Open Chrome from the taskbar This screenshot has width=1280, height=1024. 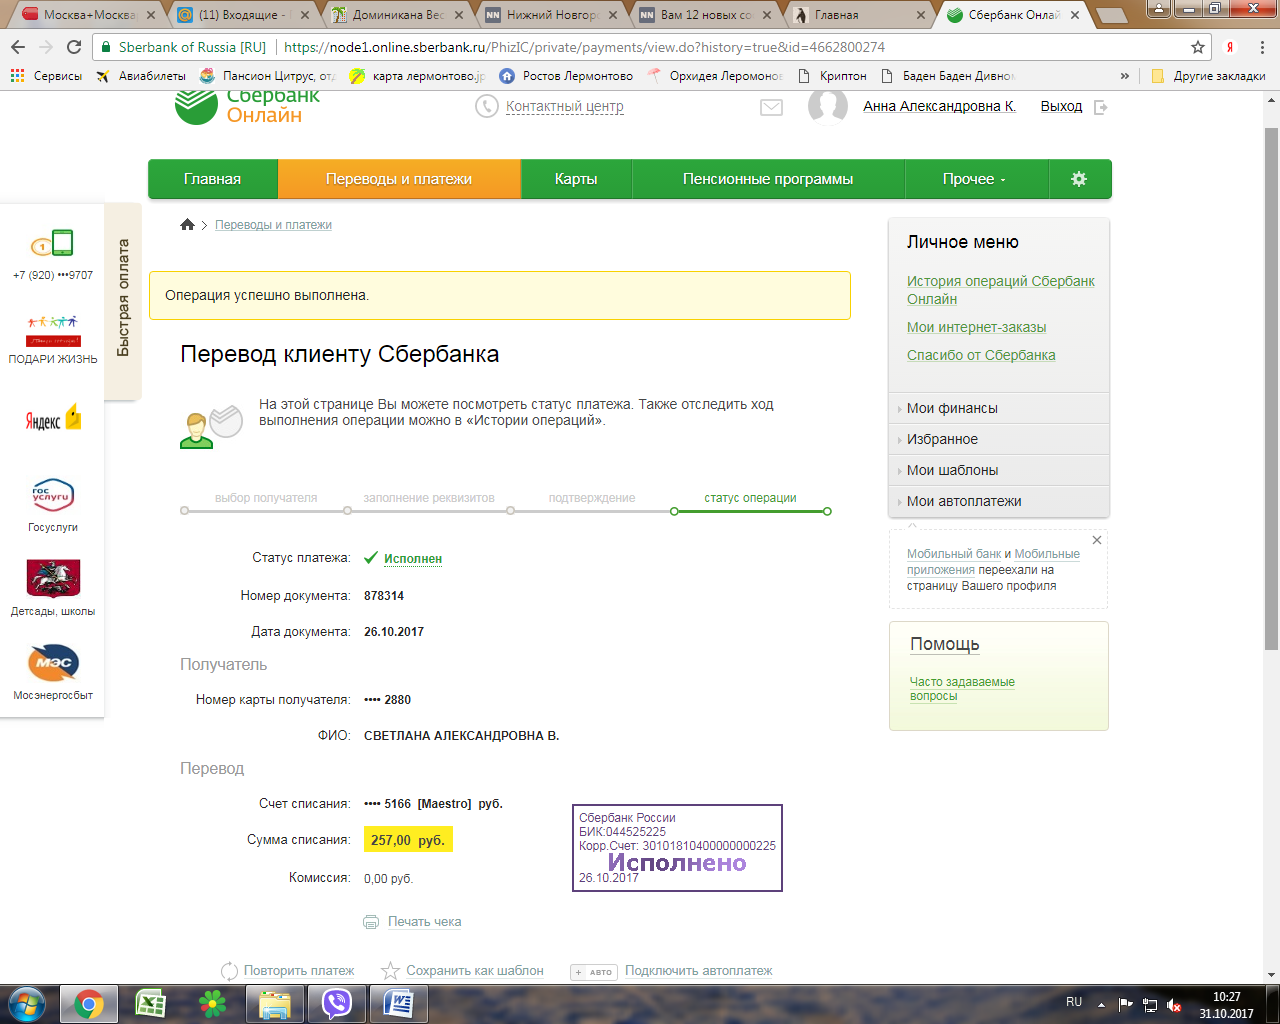click(x=89, y=1003)
